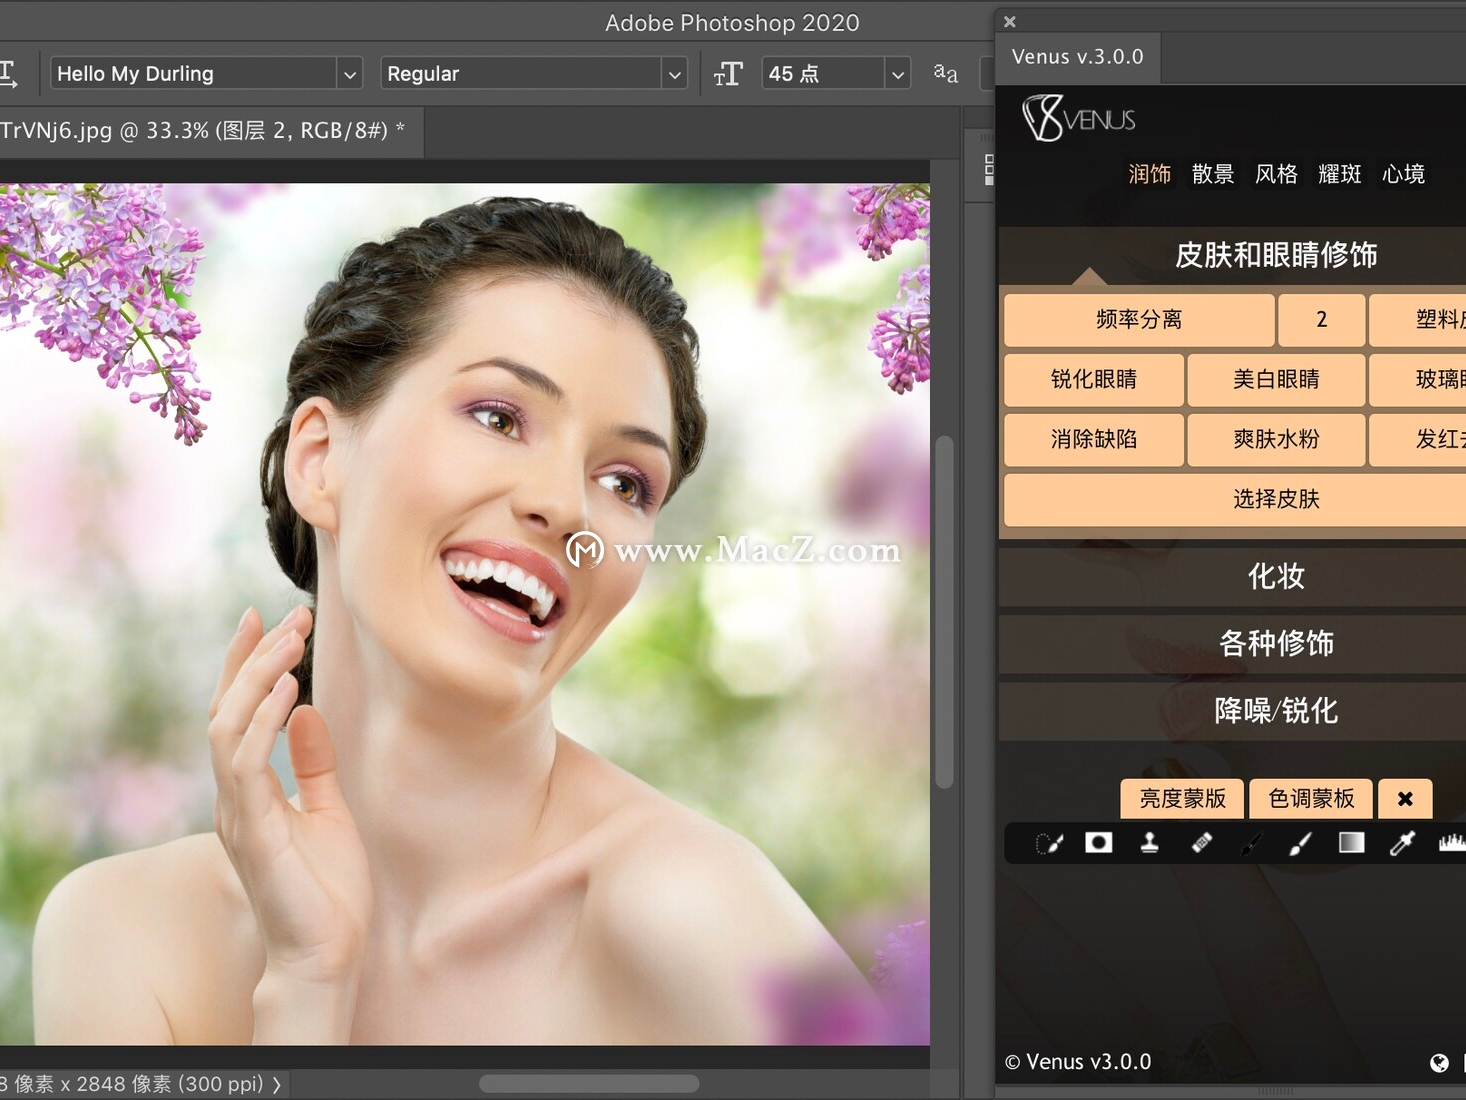Viewport: 1466px width, 1100px height.
Task: Click the Venus logo in the panel header
Action: pyautogui.click(x=1078, y=117)
